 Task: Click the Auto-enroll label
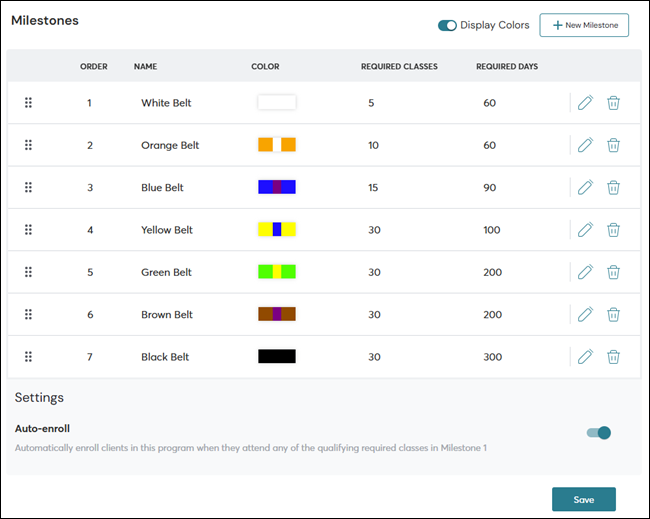point(42,429)
